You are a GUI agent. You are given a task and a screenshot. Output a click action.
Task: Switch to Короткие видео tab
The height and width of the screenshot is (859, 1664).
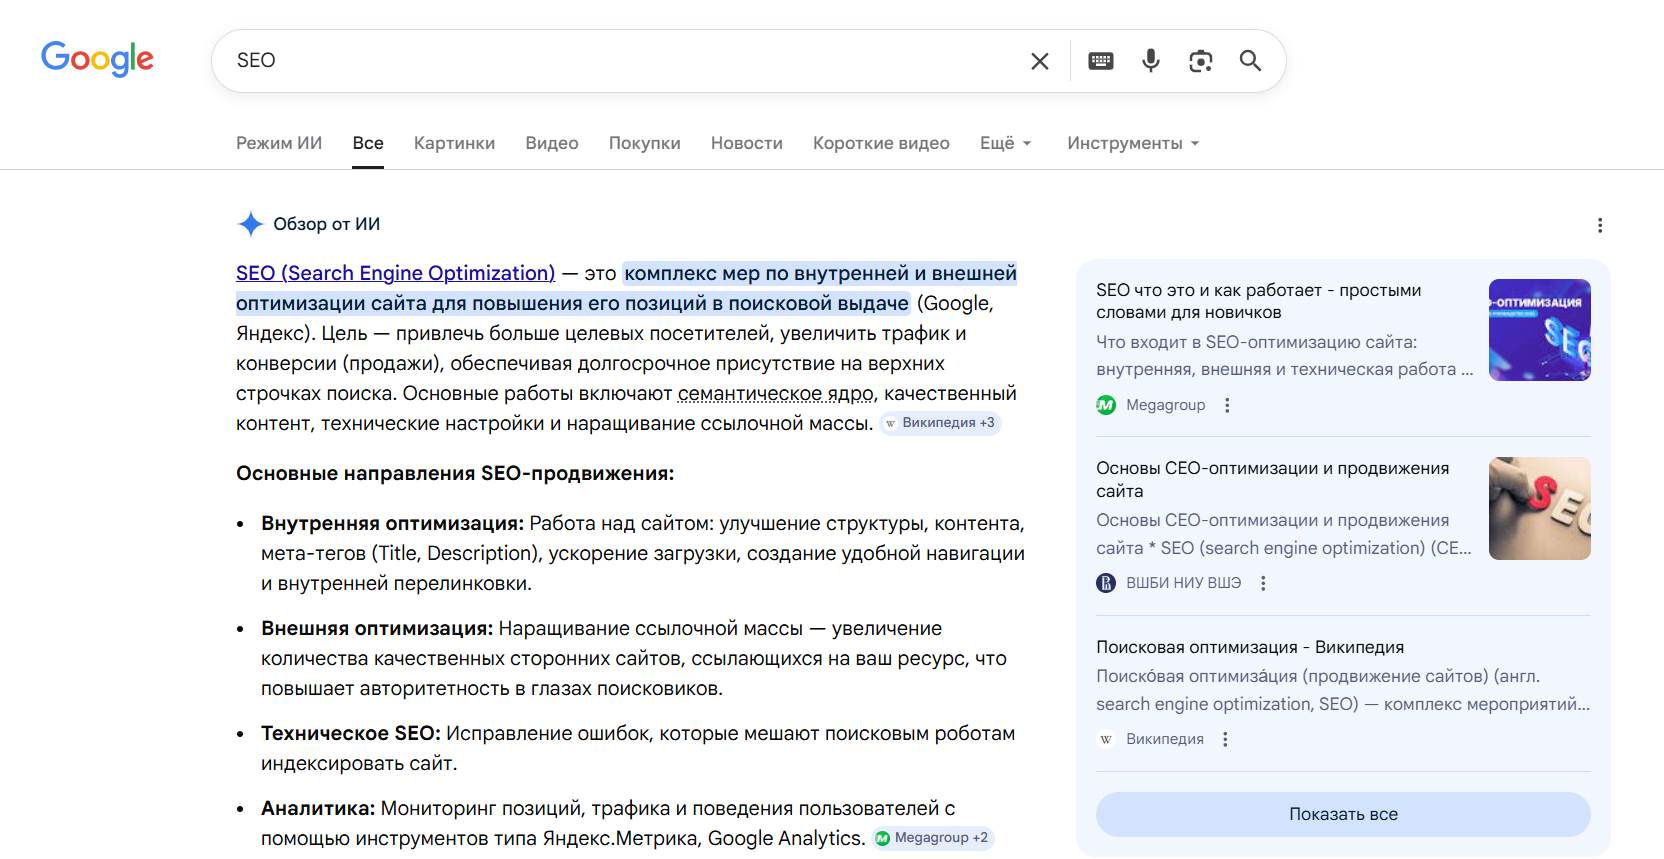[881, 143]
